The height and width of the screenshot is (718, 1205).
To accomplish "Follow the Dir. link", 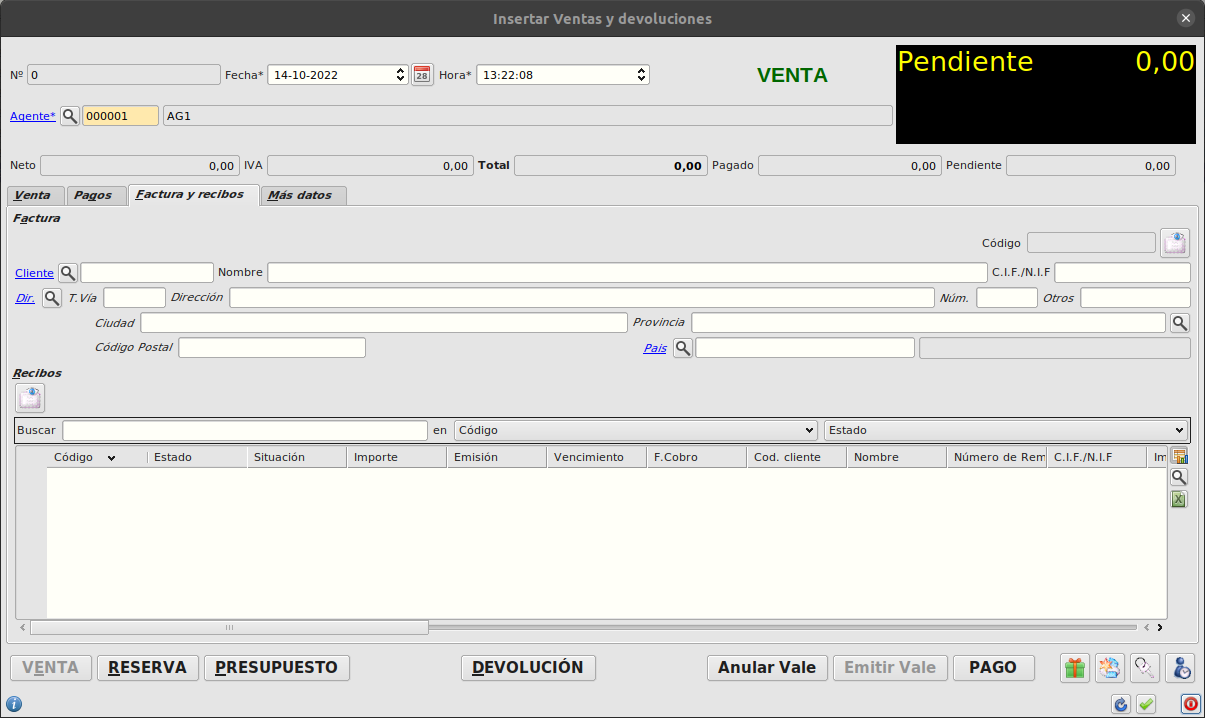I will click(x=25, y=298).
